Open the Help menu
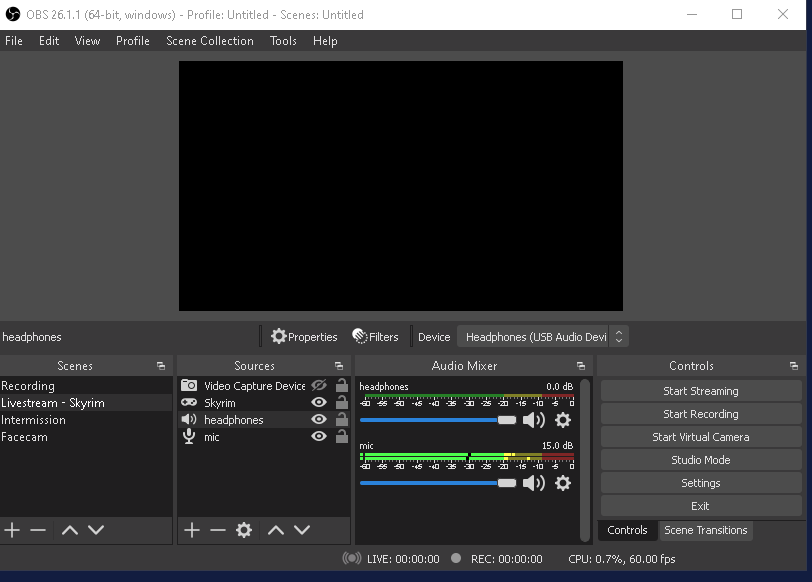This screenshot has width=812, height=582. [325, 41]
